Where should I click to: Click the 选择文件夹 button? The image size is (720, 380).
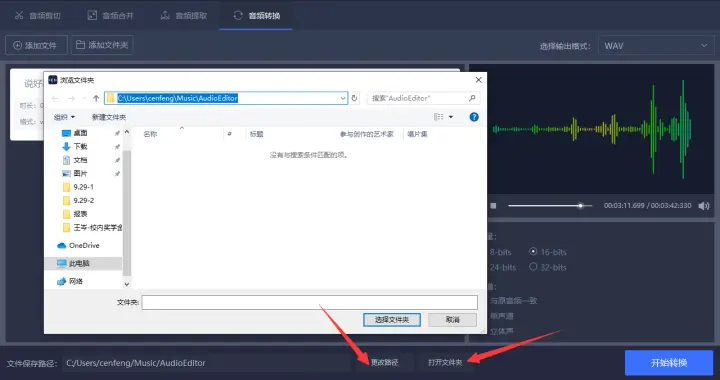(x=392, y=320)
